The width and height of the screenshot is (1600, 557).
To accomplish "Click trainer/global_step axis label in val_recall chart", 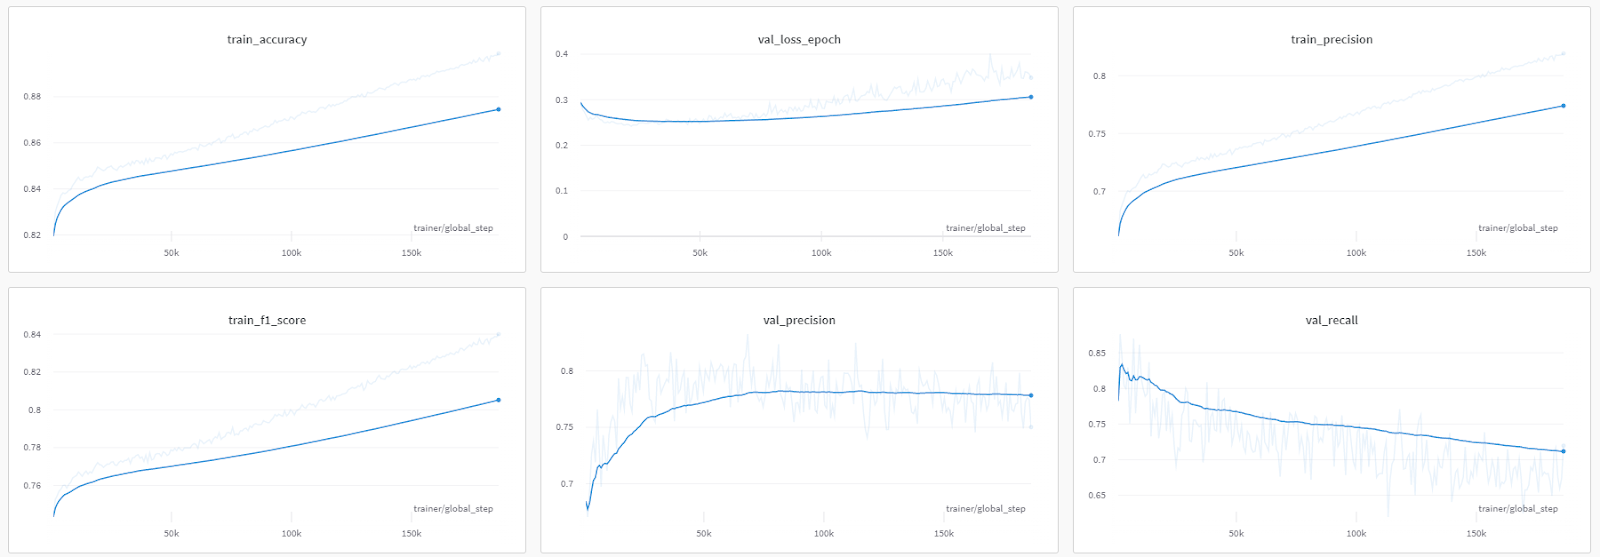I will (1517, 509).
